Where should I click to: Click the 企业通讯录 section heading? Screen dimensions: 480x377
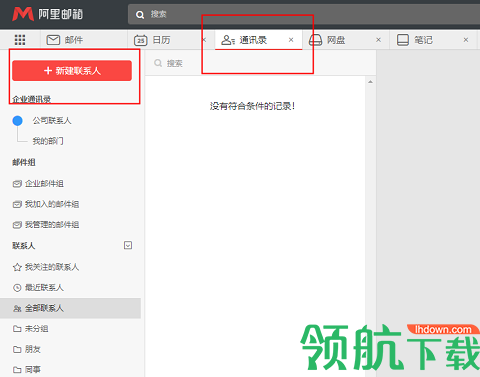[x=31, y=99]
